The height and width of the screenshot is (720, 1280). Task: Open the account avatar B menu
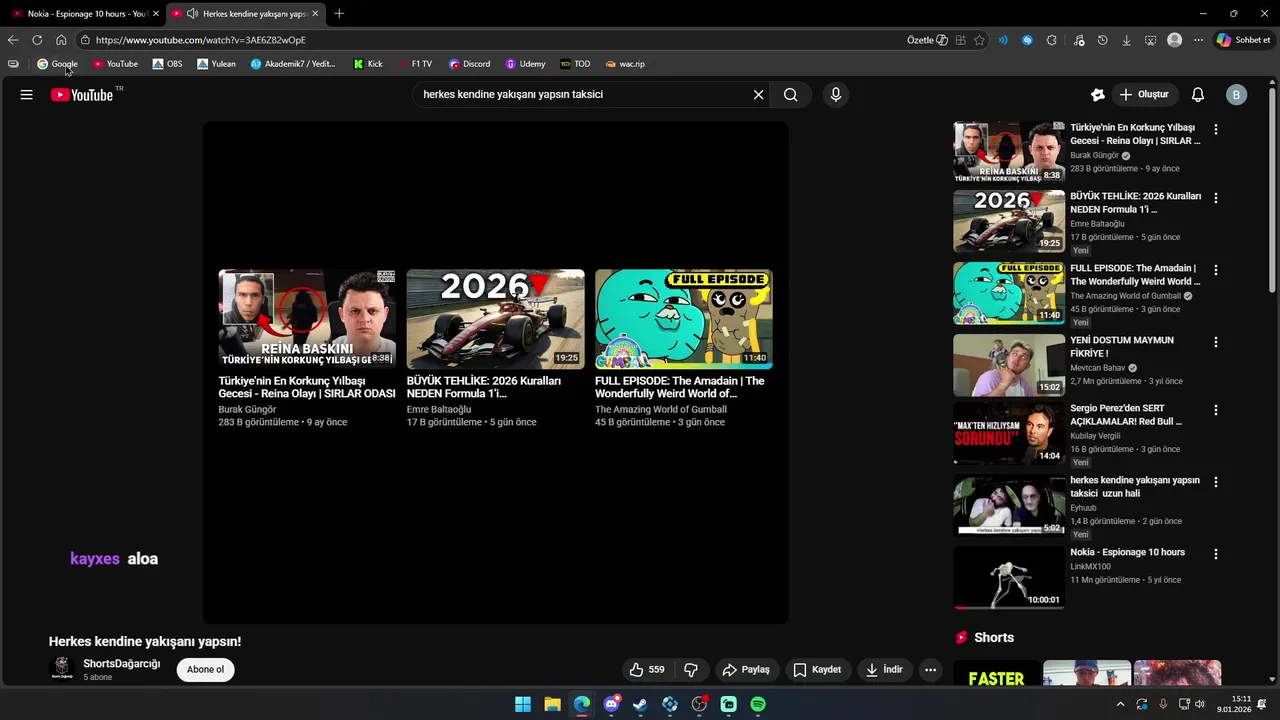pos(1237,95)
